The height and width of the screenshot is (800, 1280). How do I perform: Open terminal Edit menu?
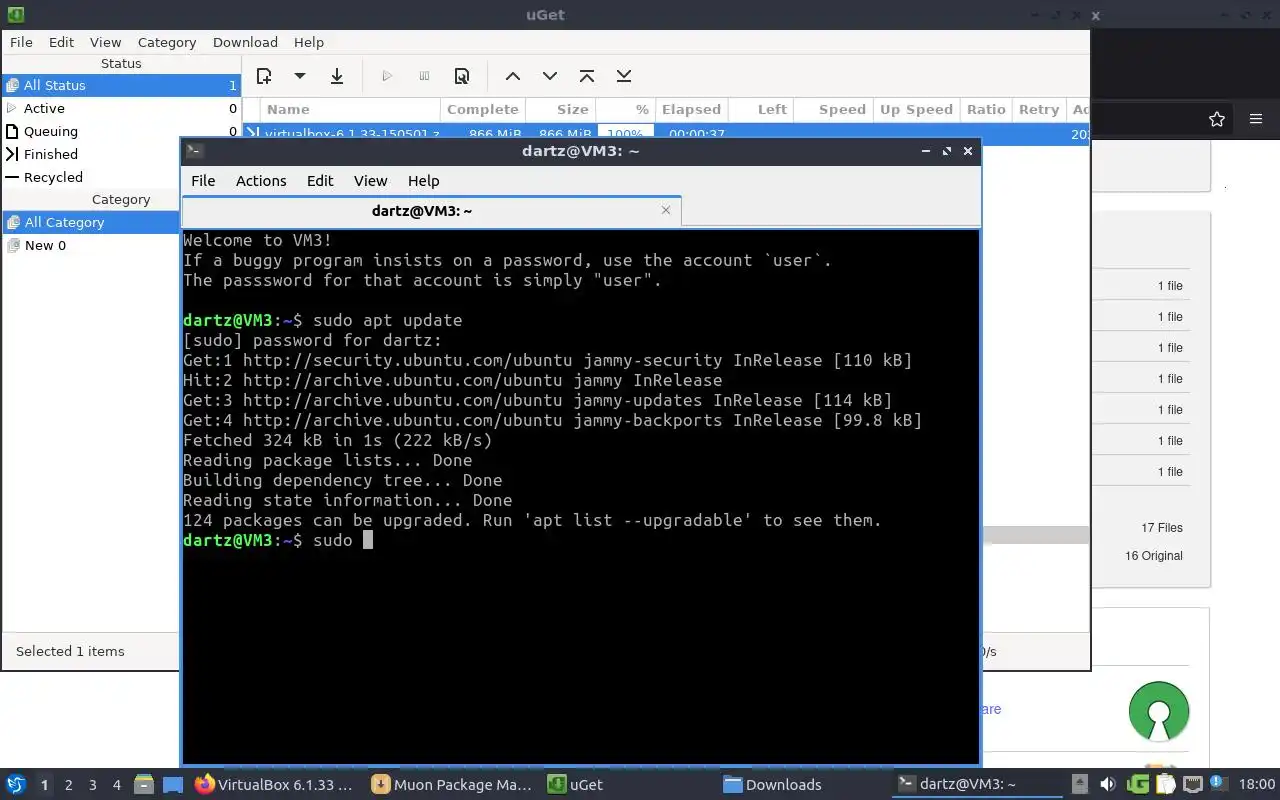pos(320,180)
